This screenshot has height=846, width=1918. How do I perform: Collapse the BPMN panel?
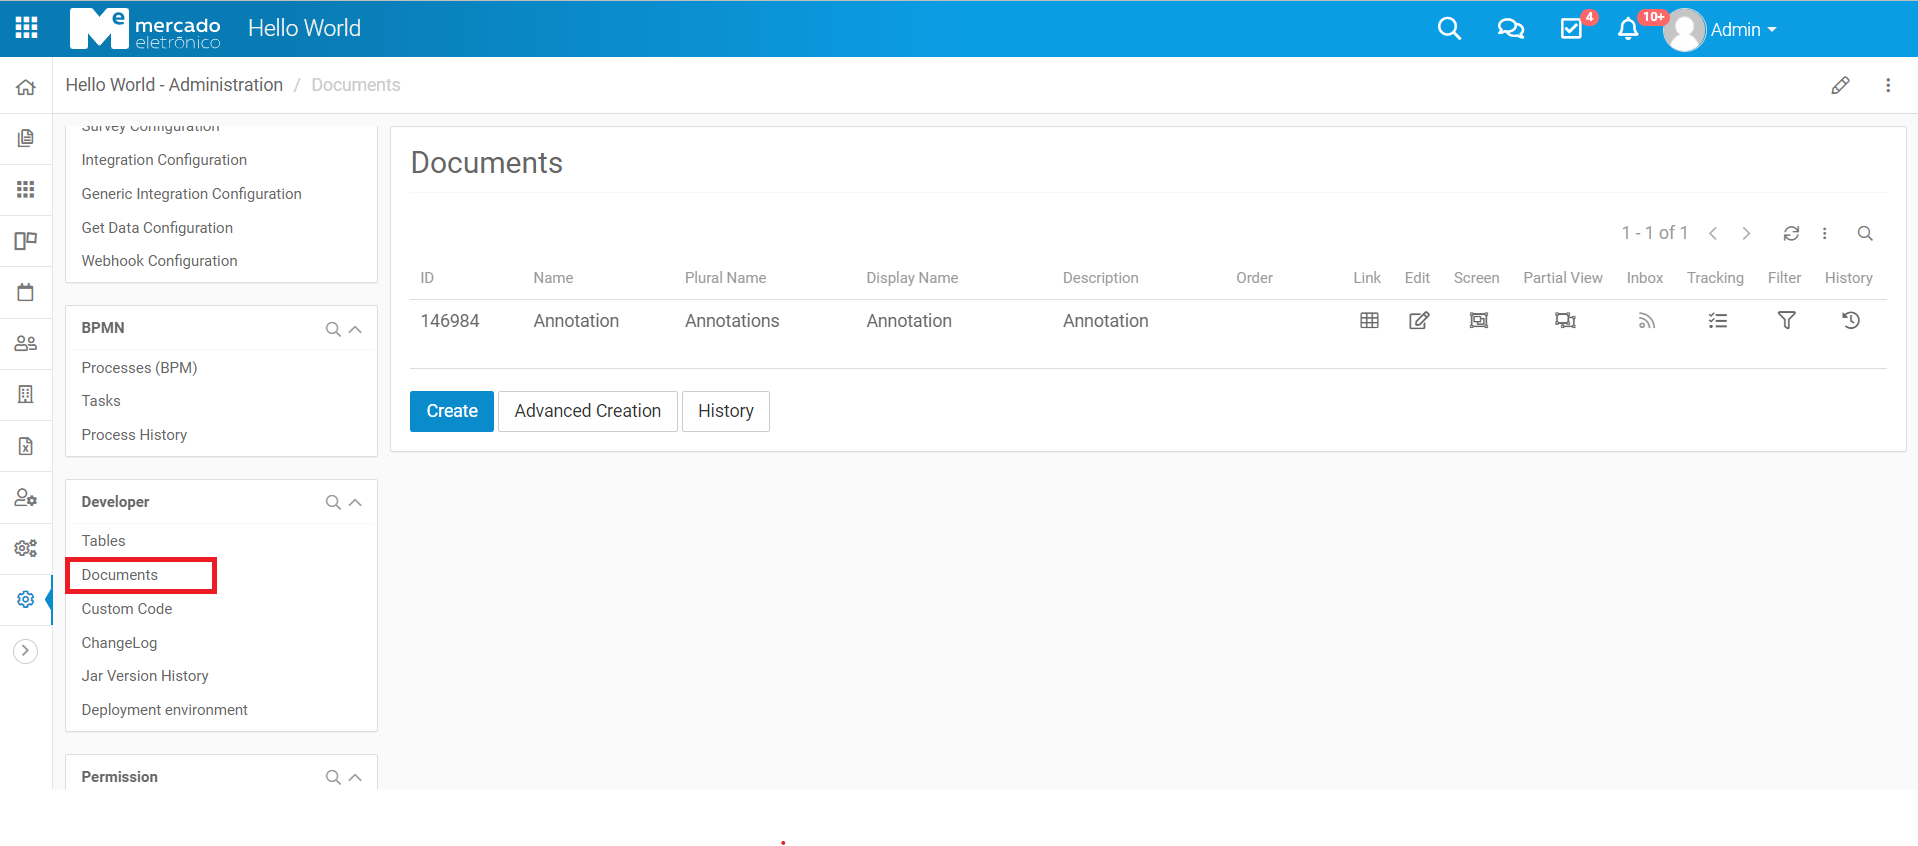355,329
